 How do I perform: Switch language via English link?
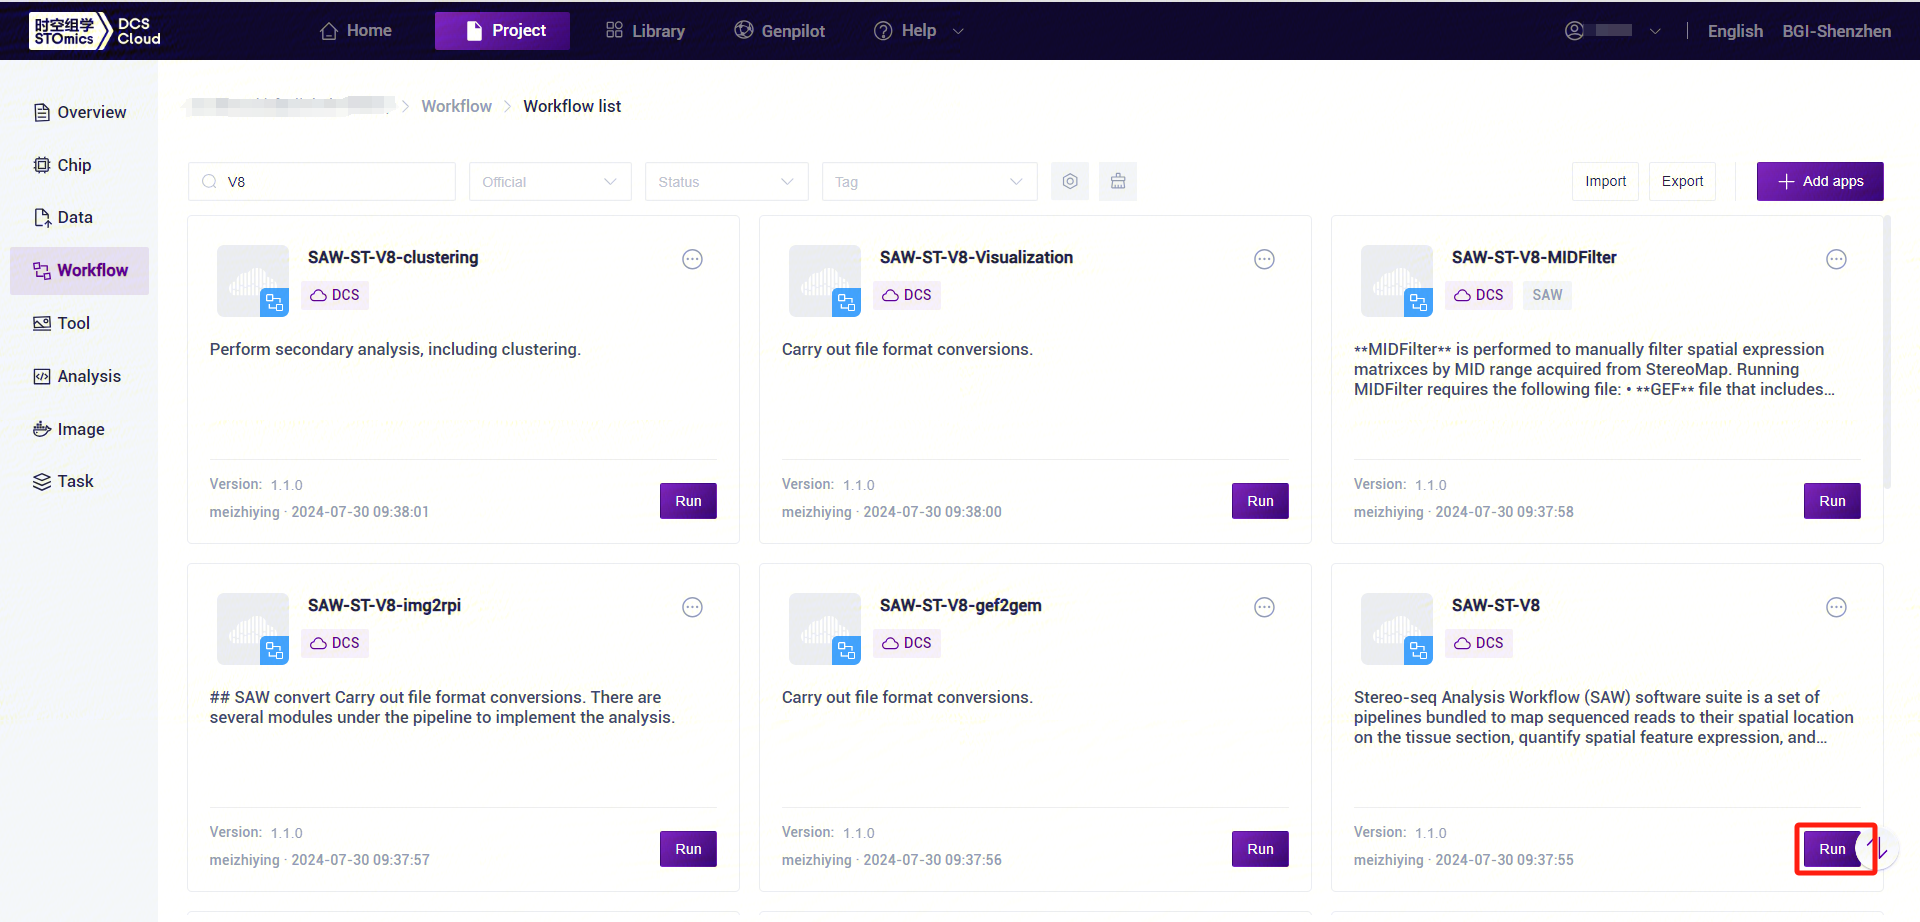point(1735,31)
